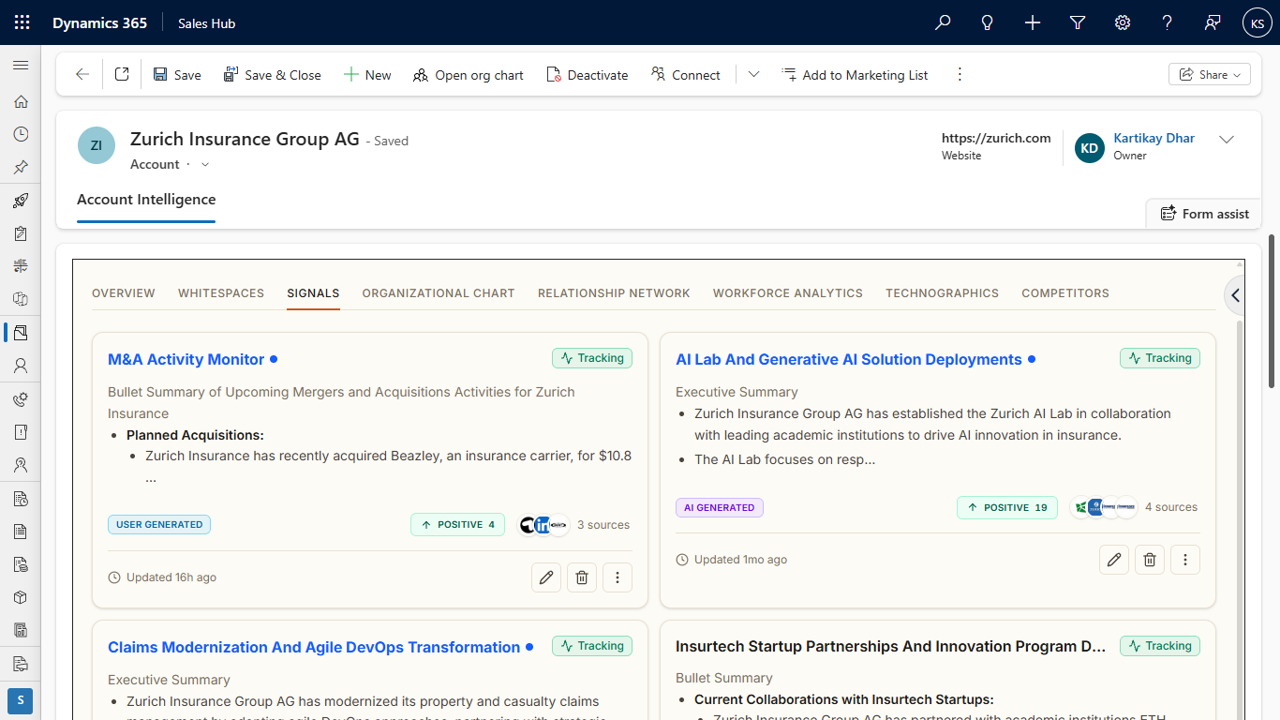The image size is (1280, 720).
Task: Click the Form assist button
Action: 1204,213
